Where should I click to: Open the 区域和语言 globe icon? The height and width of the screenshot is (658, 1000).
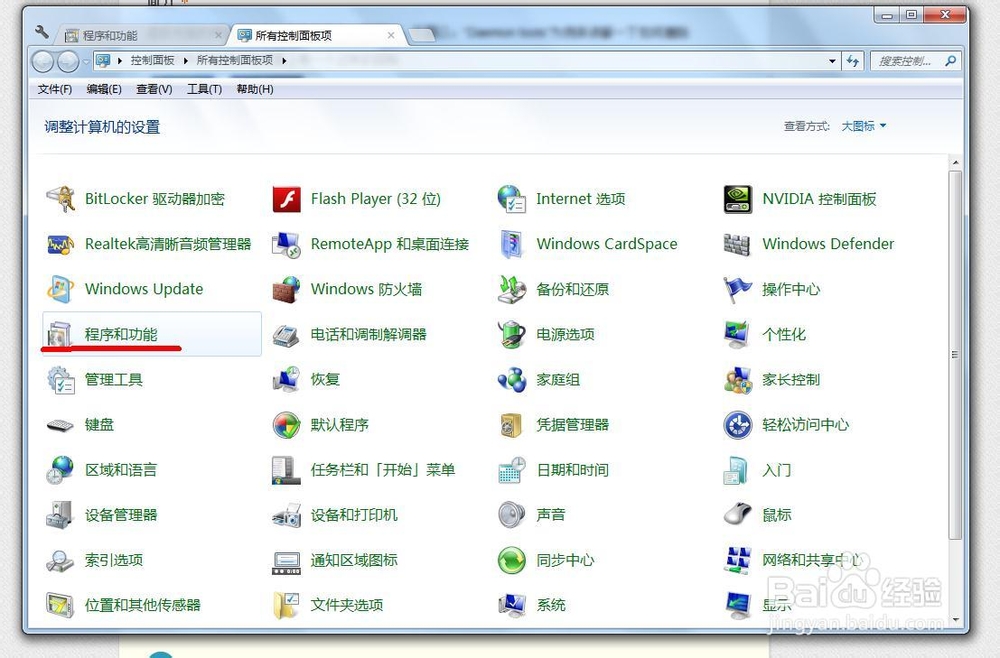pyautogui.click(x=61, y=471)
